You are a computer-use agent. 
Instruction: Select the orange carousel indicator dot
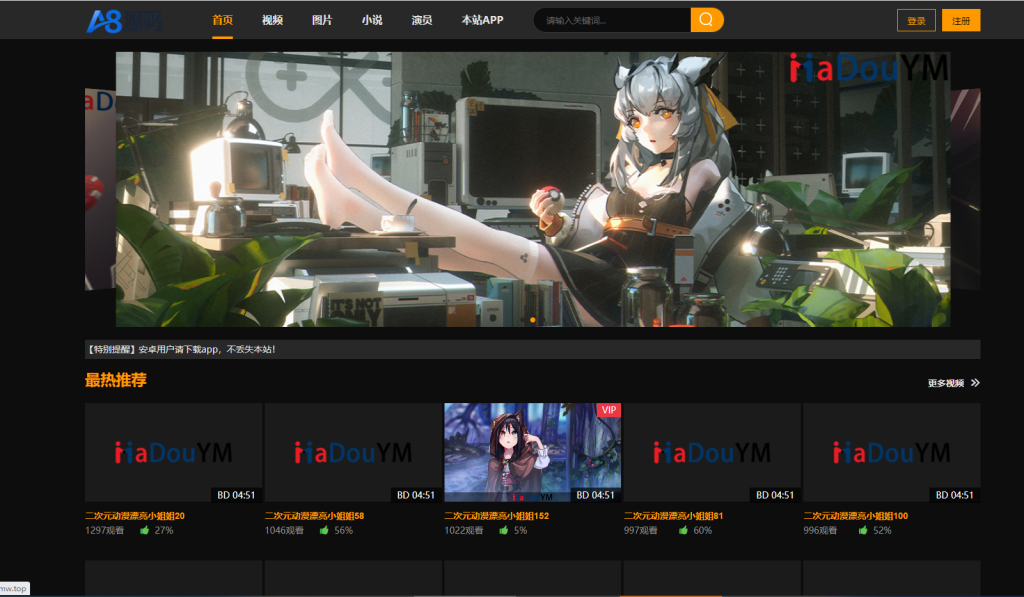[x=533, y=320]
